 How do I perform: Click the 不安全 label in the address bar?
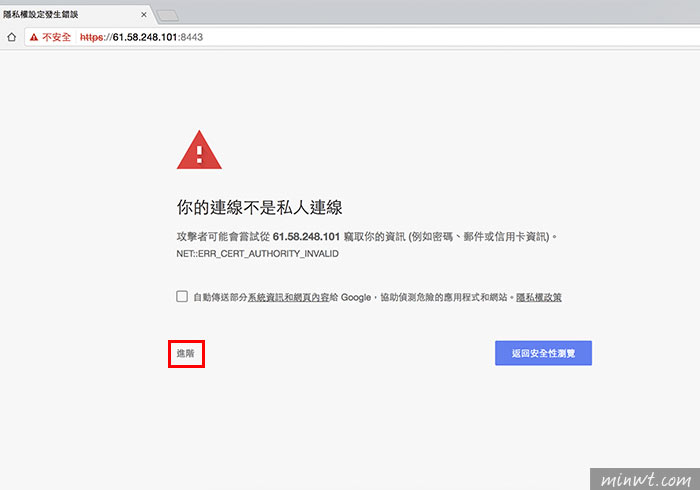(56, 37)
